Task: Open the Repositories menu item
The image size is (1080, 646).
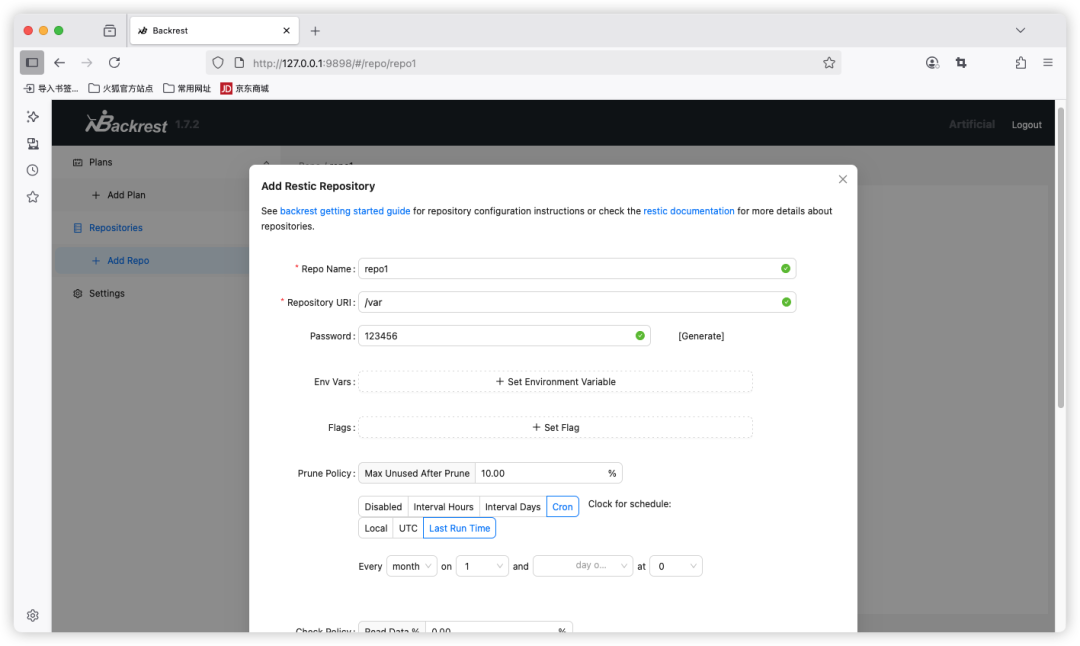Action: click(x=116, y=227)
